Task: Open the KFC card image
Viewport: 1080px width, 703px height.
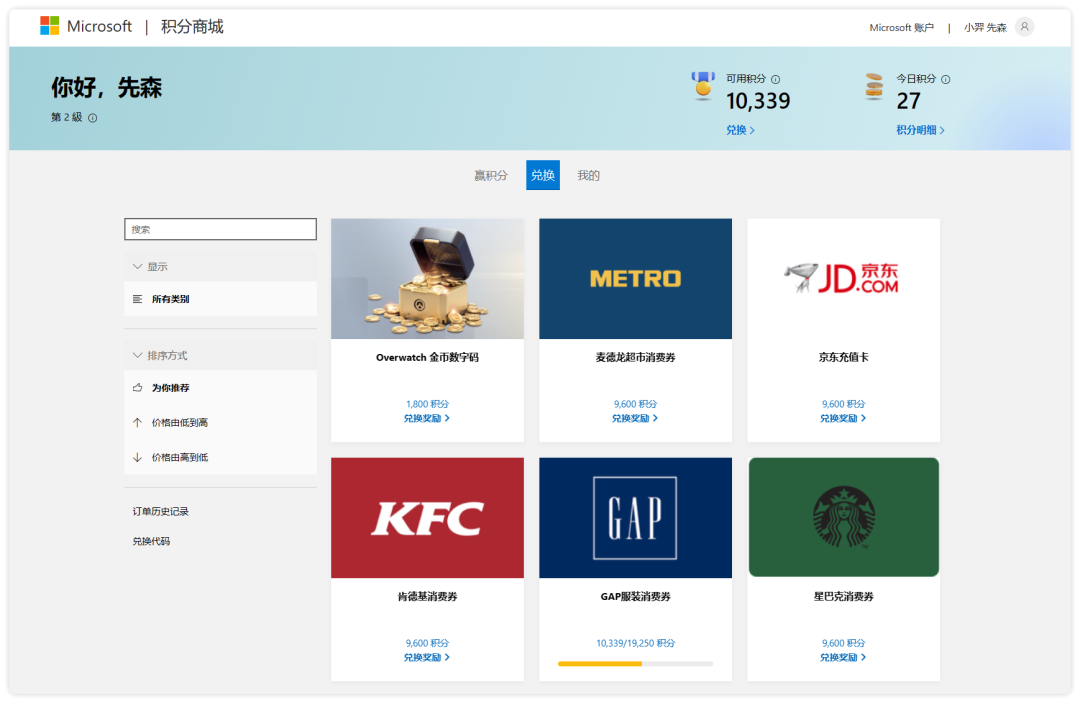Action: 427,518
